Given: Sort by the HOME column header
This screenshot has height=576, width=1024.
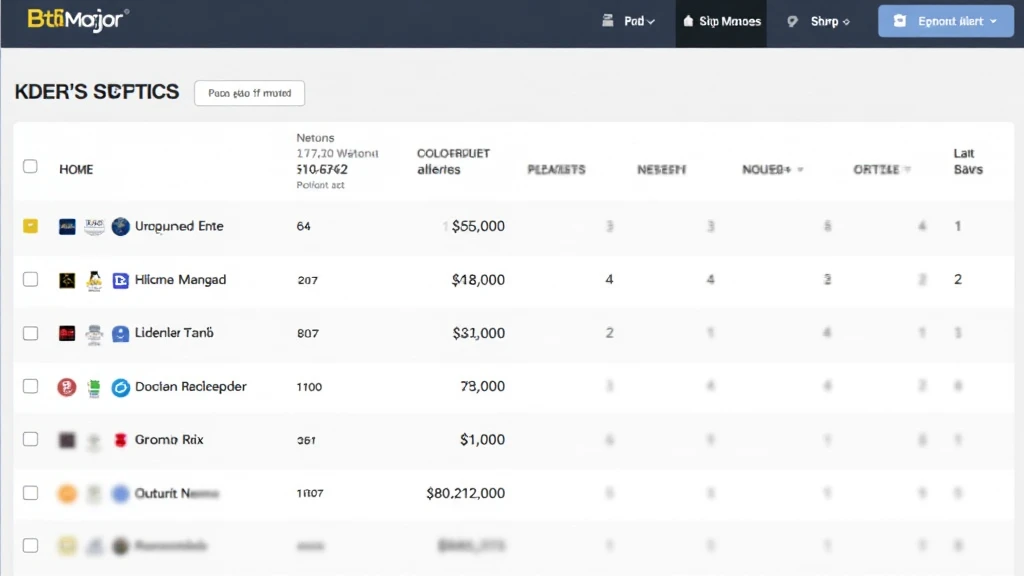Looking at the screenshot, I should pyautogui.click(x=76, y=170).
